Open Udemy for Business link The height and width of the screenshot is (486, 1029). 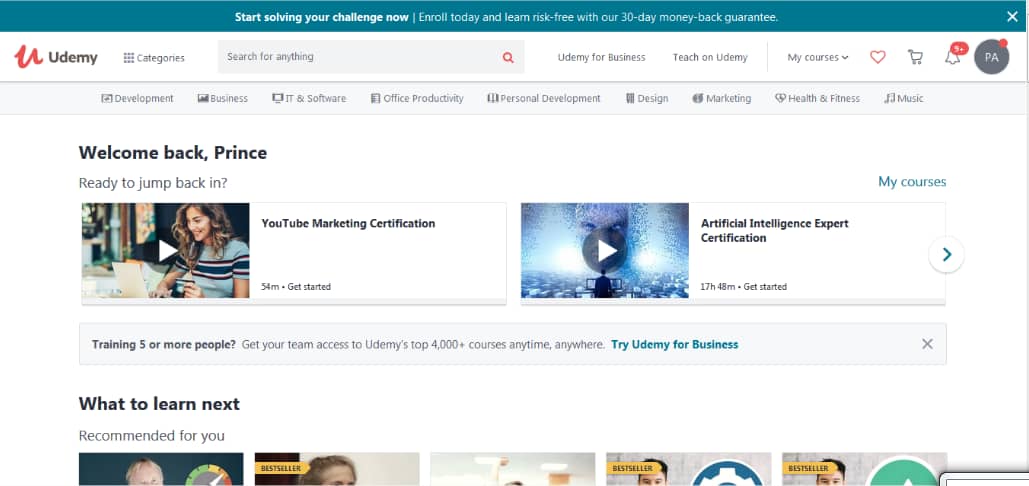[601, 57]
